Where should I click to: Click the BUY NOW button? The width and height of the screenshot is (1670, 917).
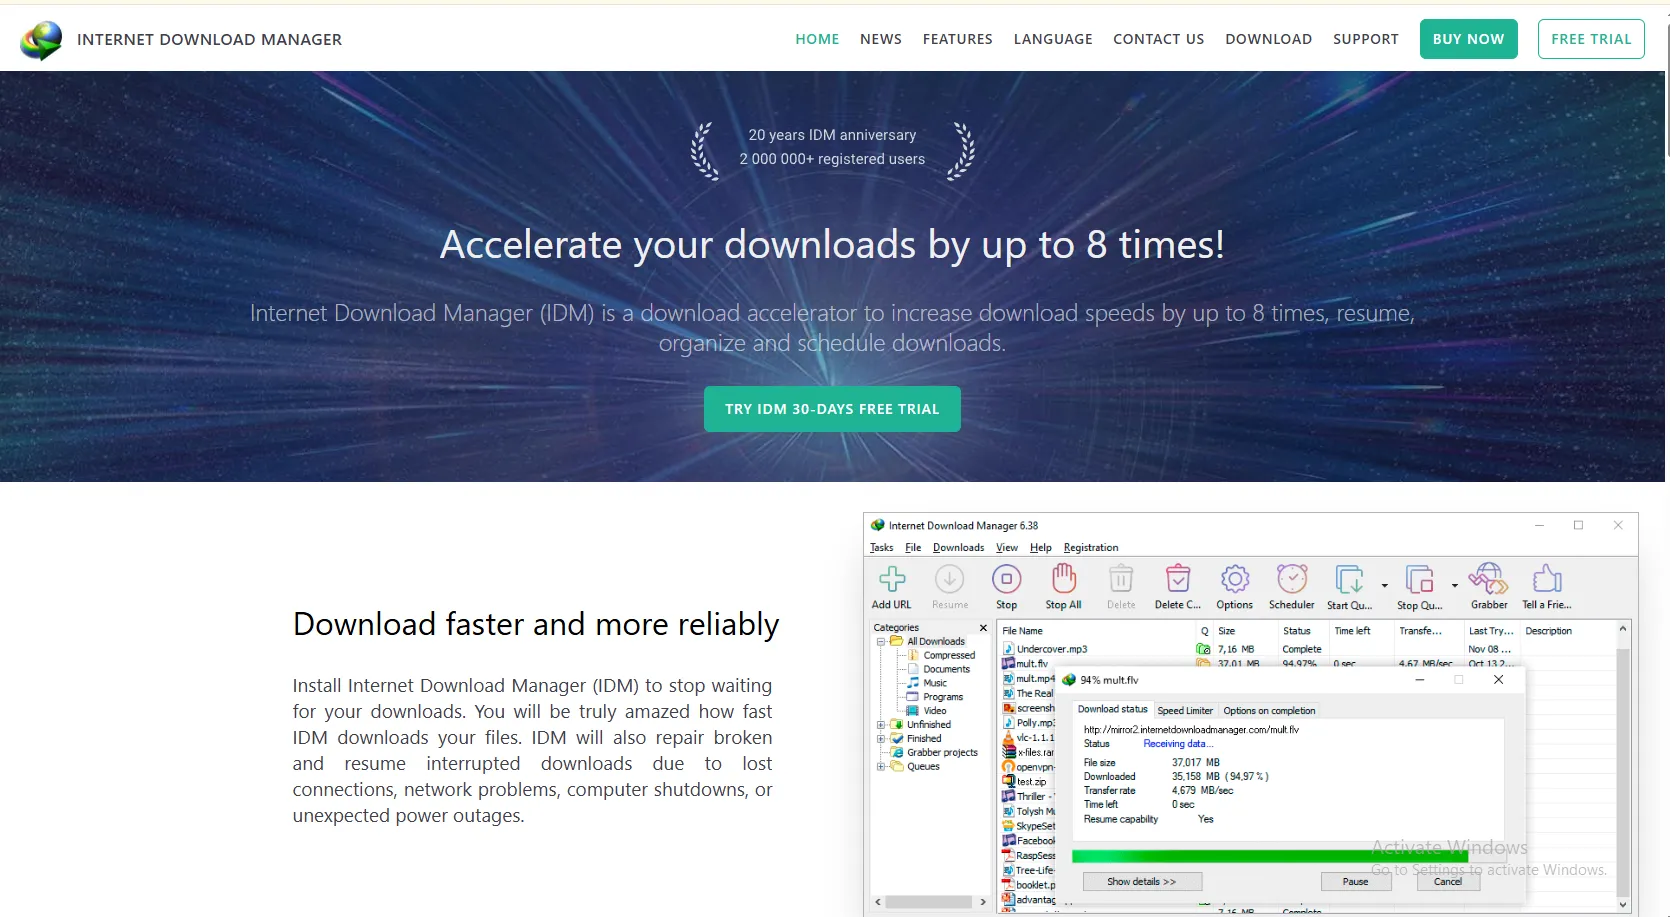pyautogui.click(x=1468, y=39)
